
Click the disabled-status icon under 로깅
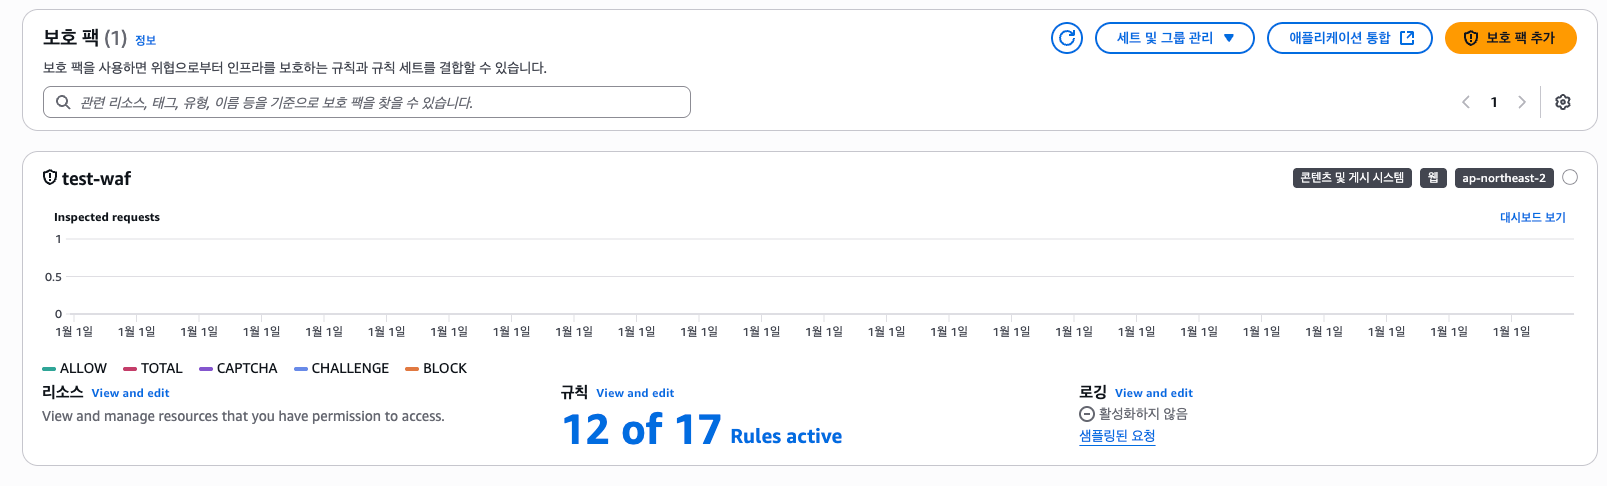(1087, 414)
